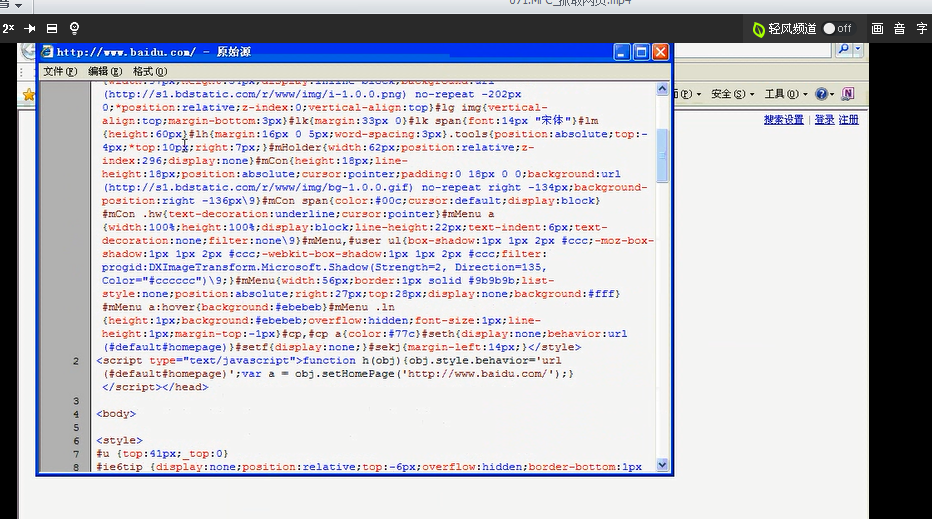
Task: Open the 画 picture settings
Action: point(877,29)
